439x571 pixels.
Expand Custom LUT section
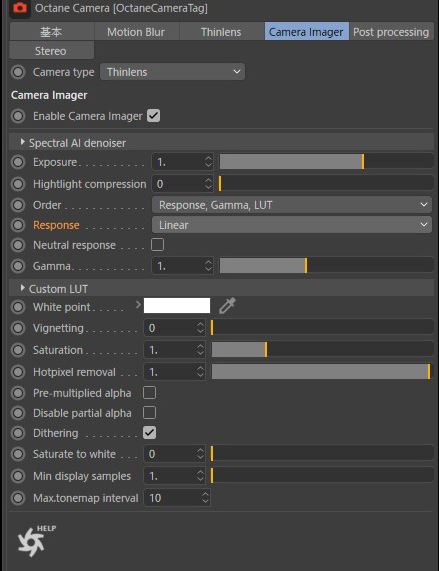[x=23, y=288]
